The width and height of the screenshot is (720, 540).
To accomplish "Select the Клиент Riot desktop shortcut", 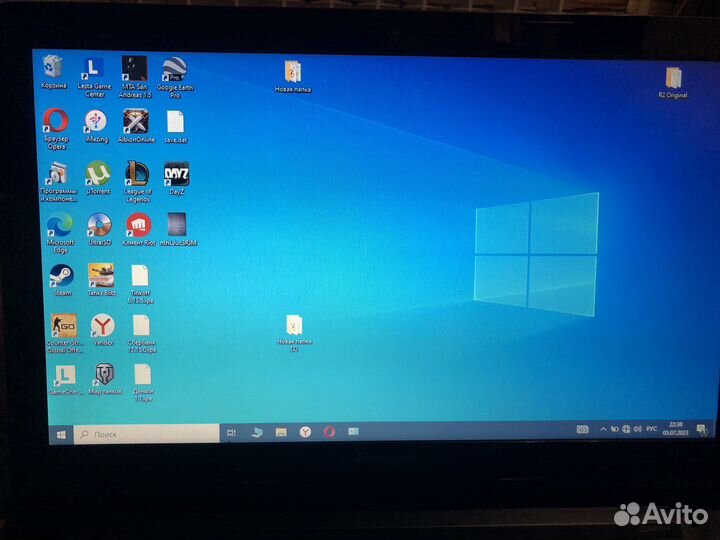I will coord(139,229).
